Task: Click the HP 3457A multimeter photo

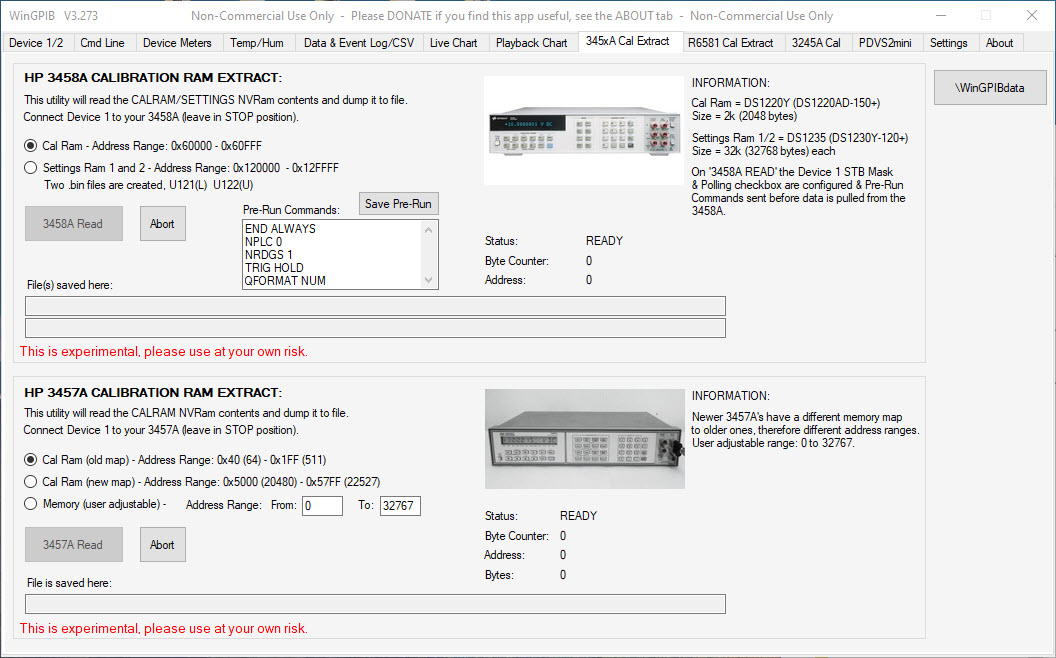Action: (x=584, y=438)
